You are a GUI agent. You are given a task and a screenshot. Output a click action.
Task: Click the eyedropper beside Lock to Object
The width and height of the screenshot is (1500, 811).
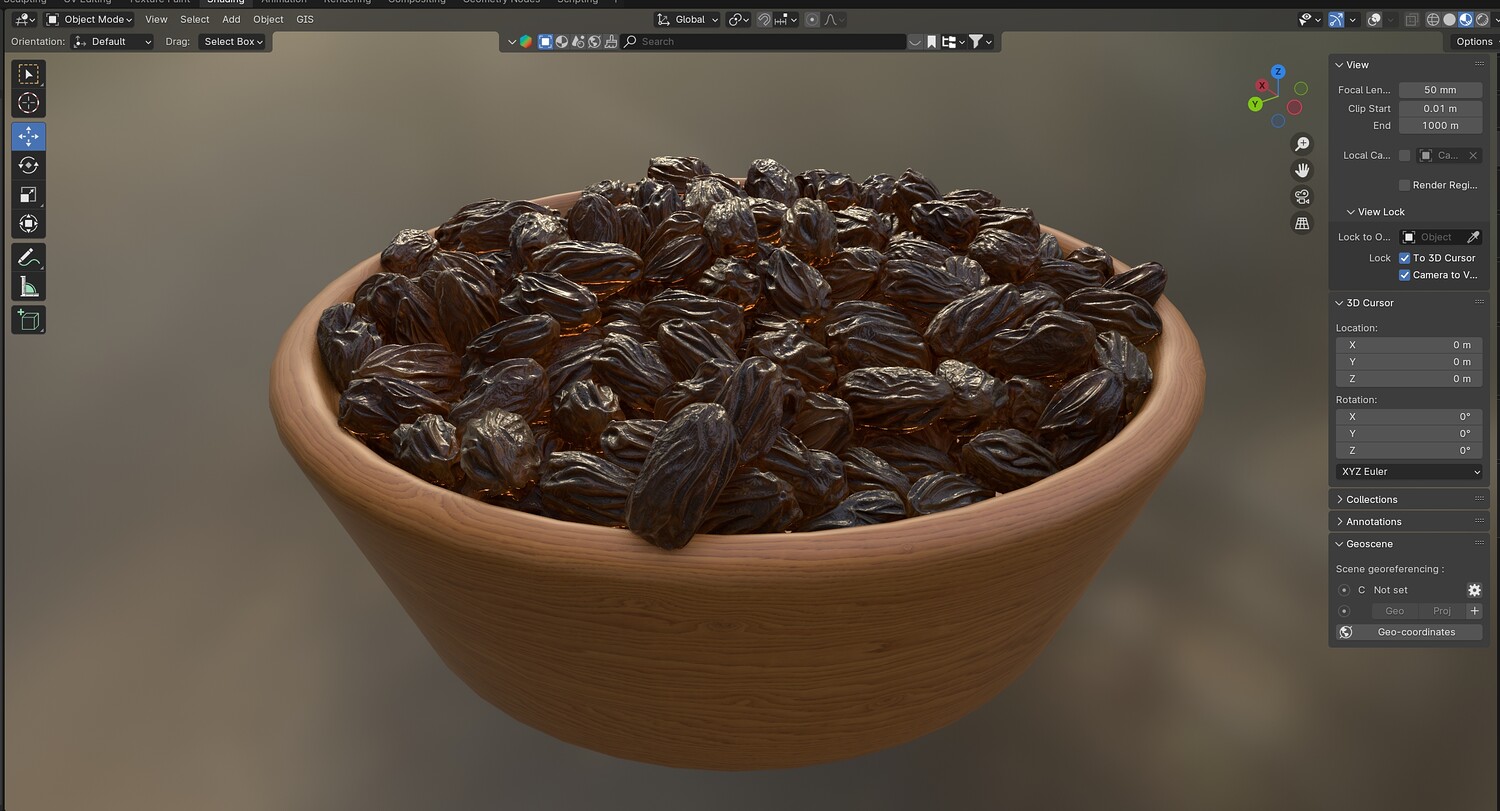click(1472, 237)
